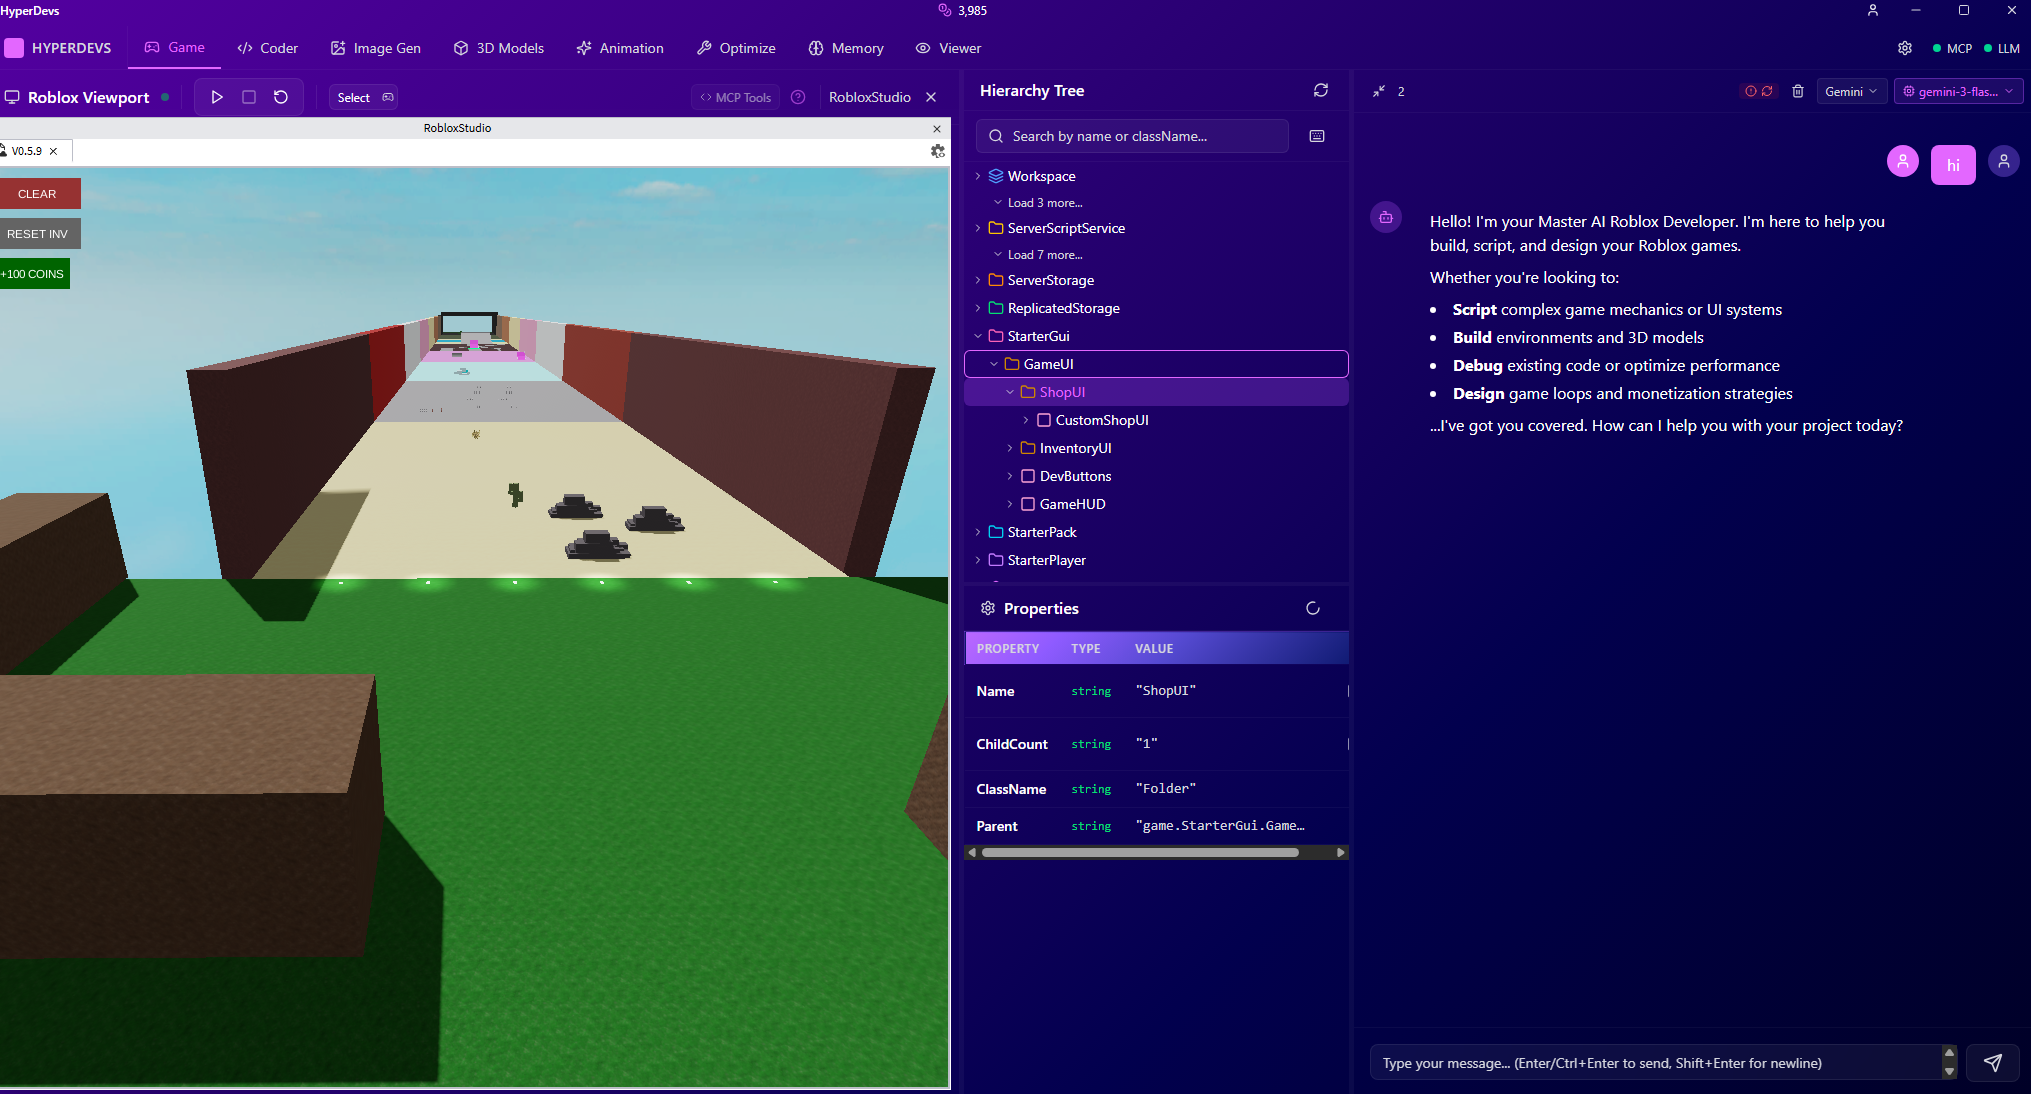Image resolution: width=2031 pixels, height=1094 pixels.
Task: Go to the 3D Models tab
Action: click(x=498, y=48)
